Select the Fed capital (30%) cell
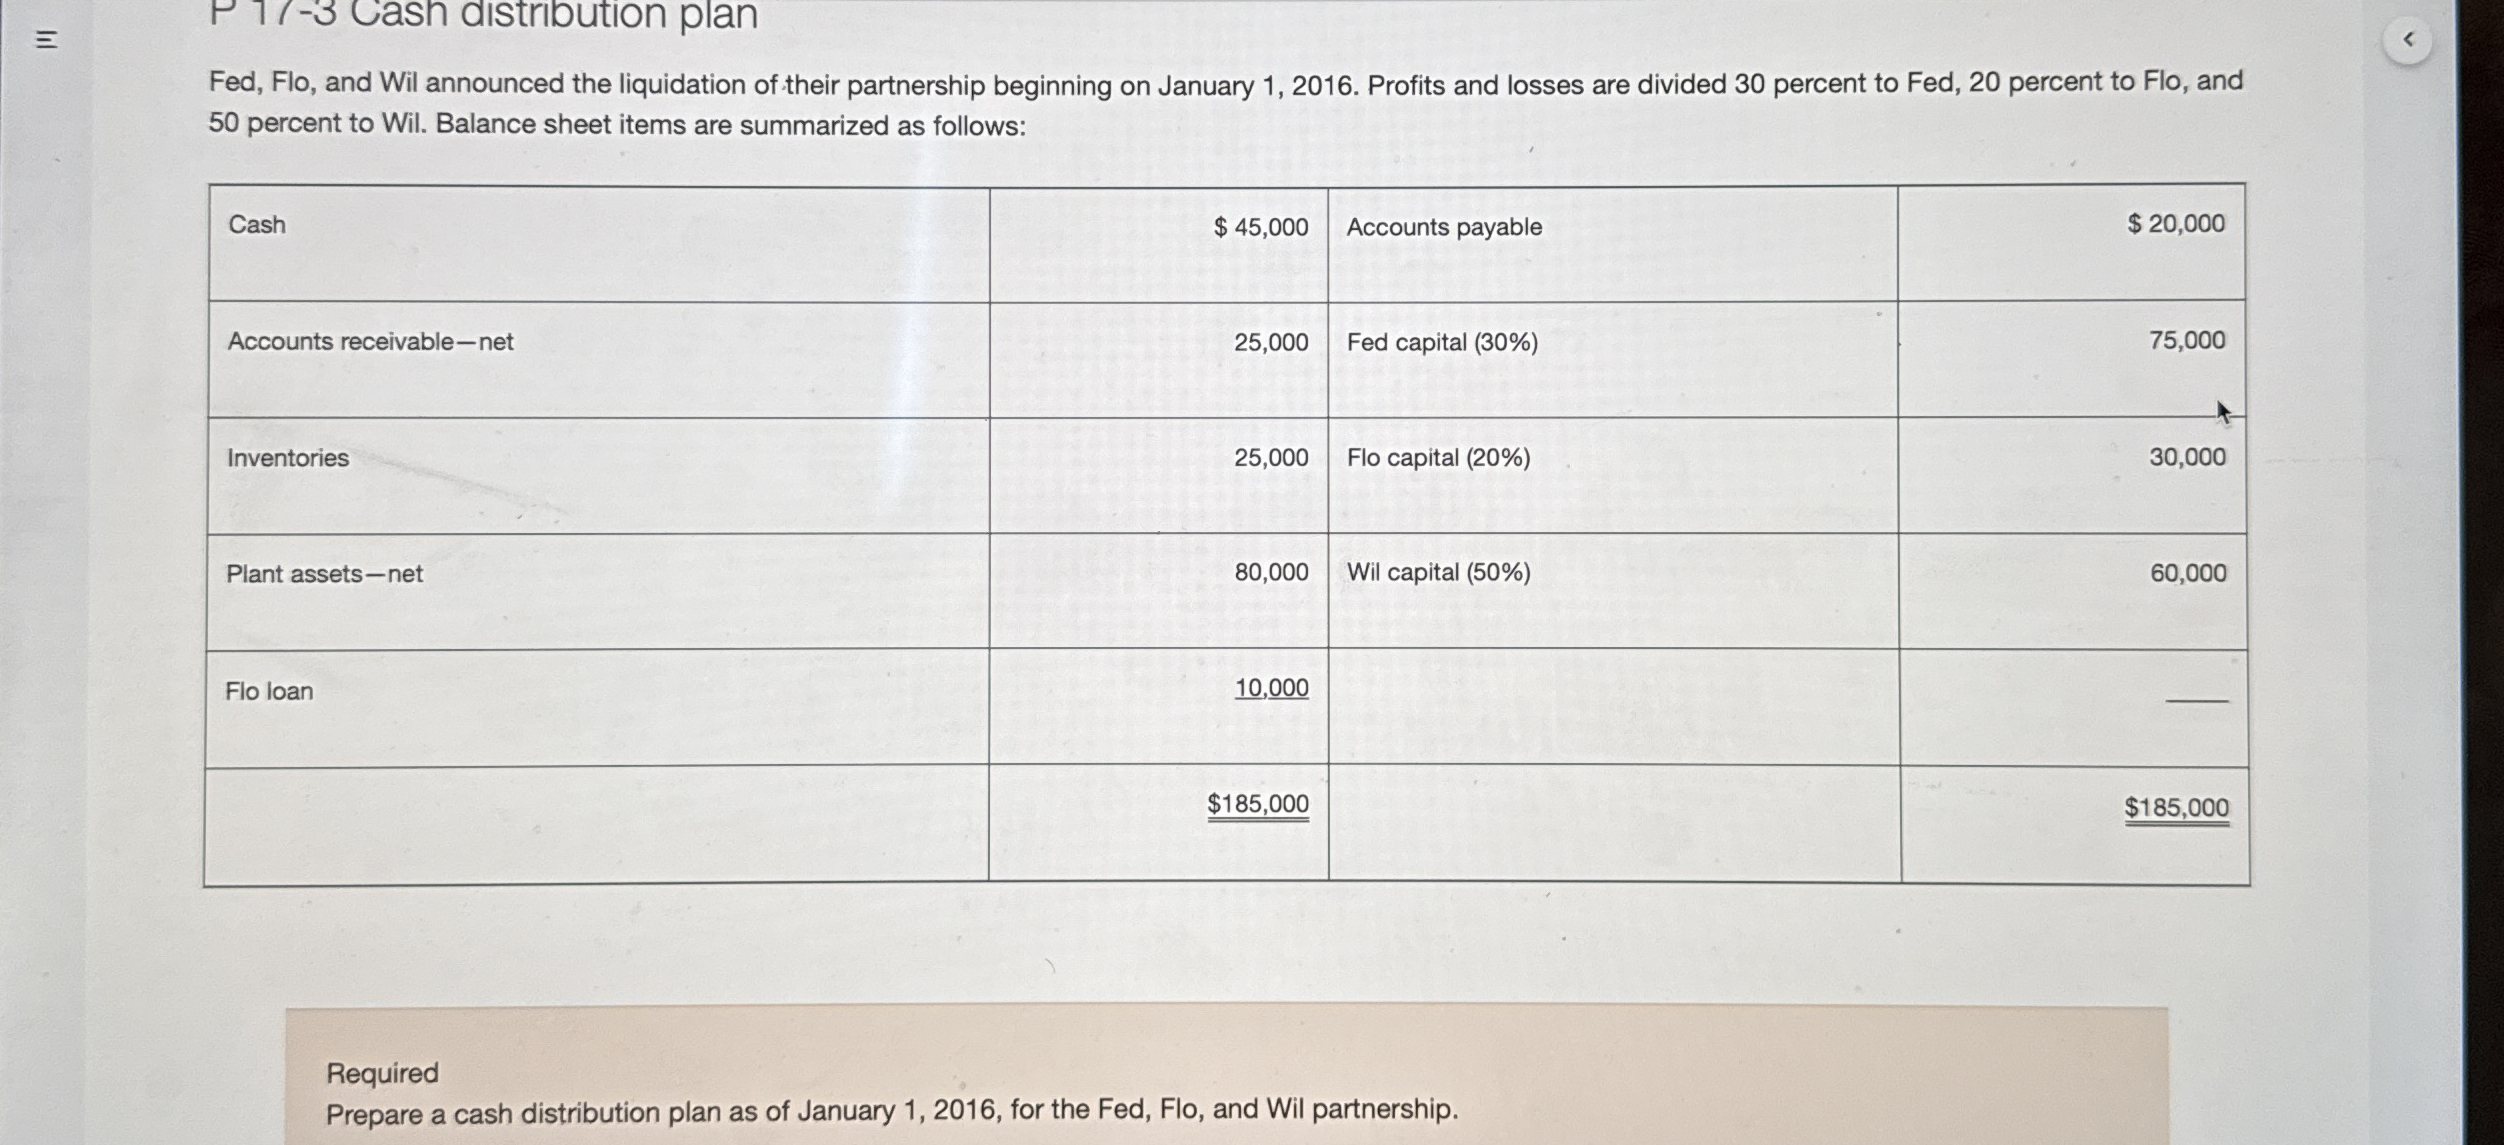Screen dimensions: 2504x1145 [x=1439, y=341]
